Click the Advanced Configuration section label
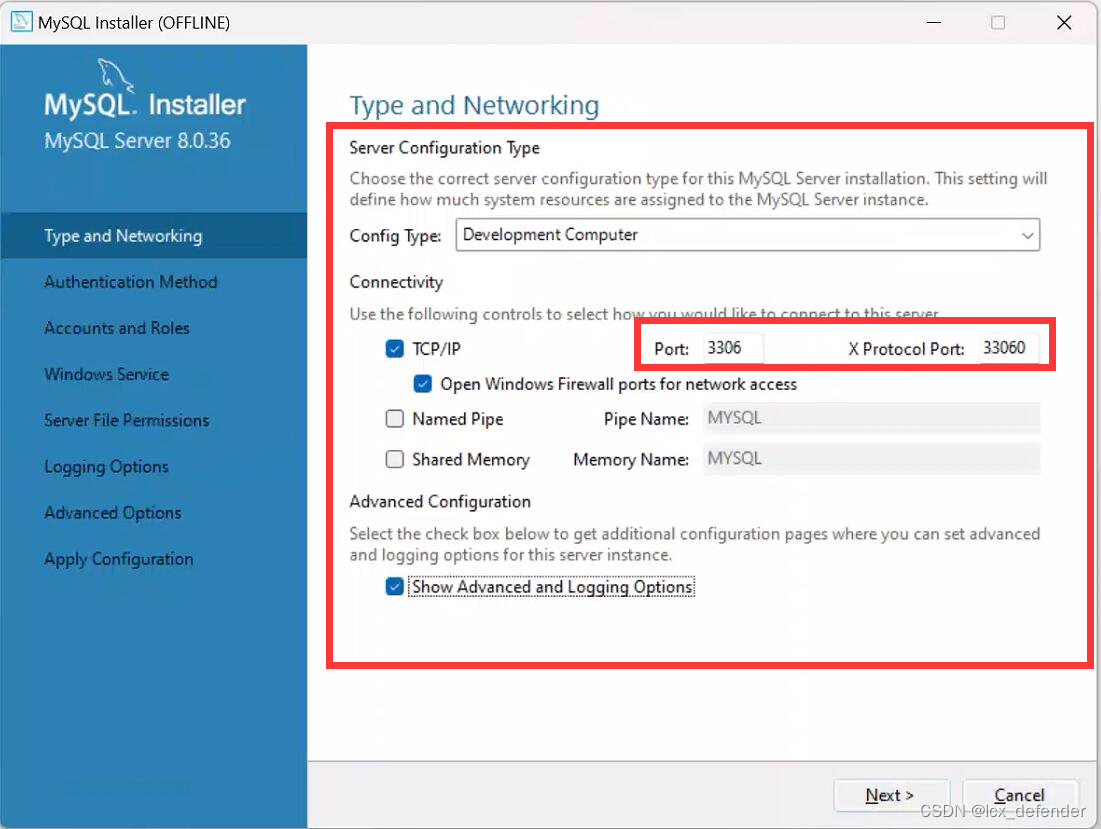This screenshot has height=829, width=1101. tap(440, 502)
